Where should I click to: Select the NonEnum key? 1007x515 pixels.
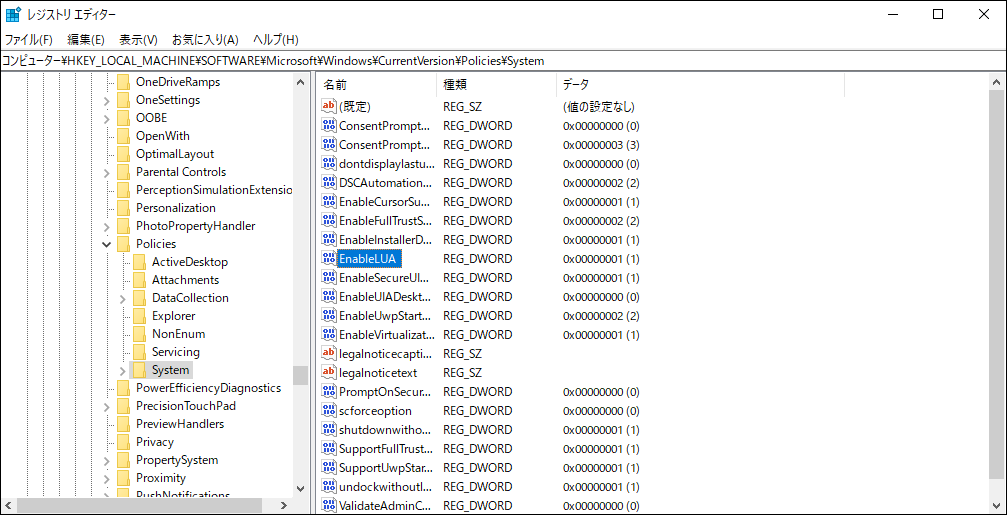179,334
